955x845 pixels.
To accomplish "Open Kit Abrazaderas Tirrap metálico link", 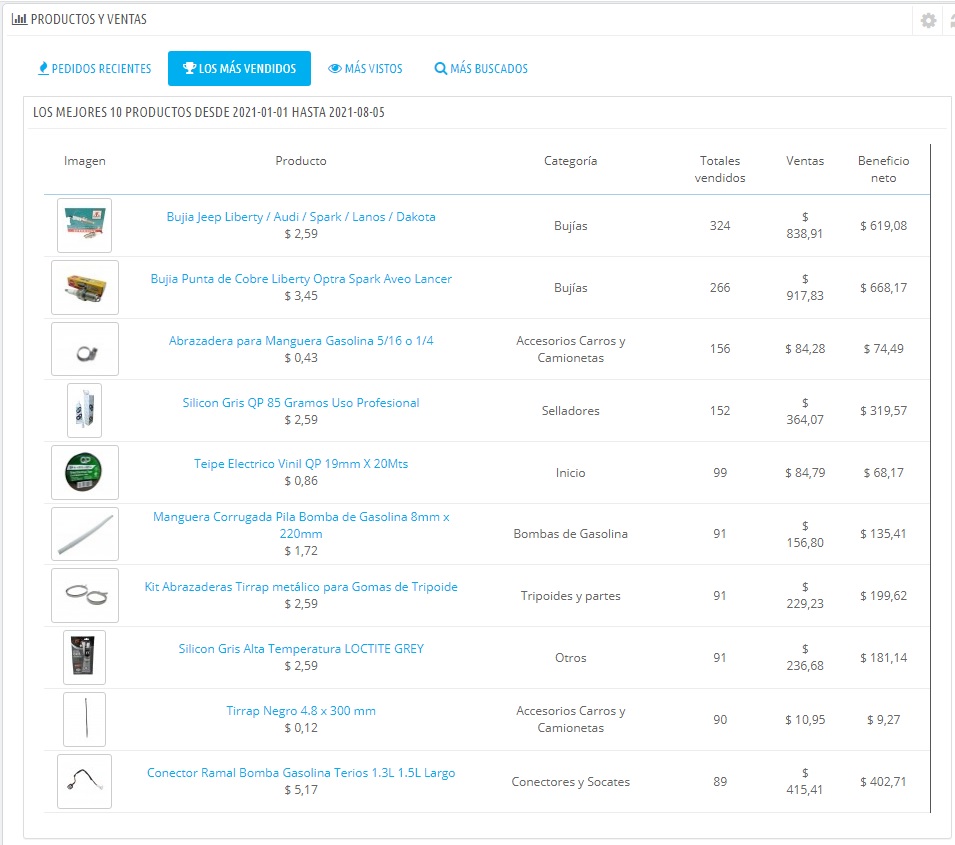I will (301, 587).
